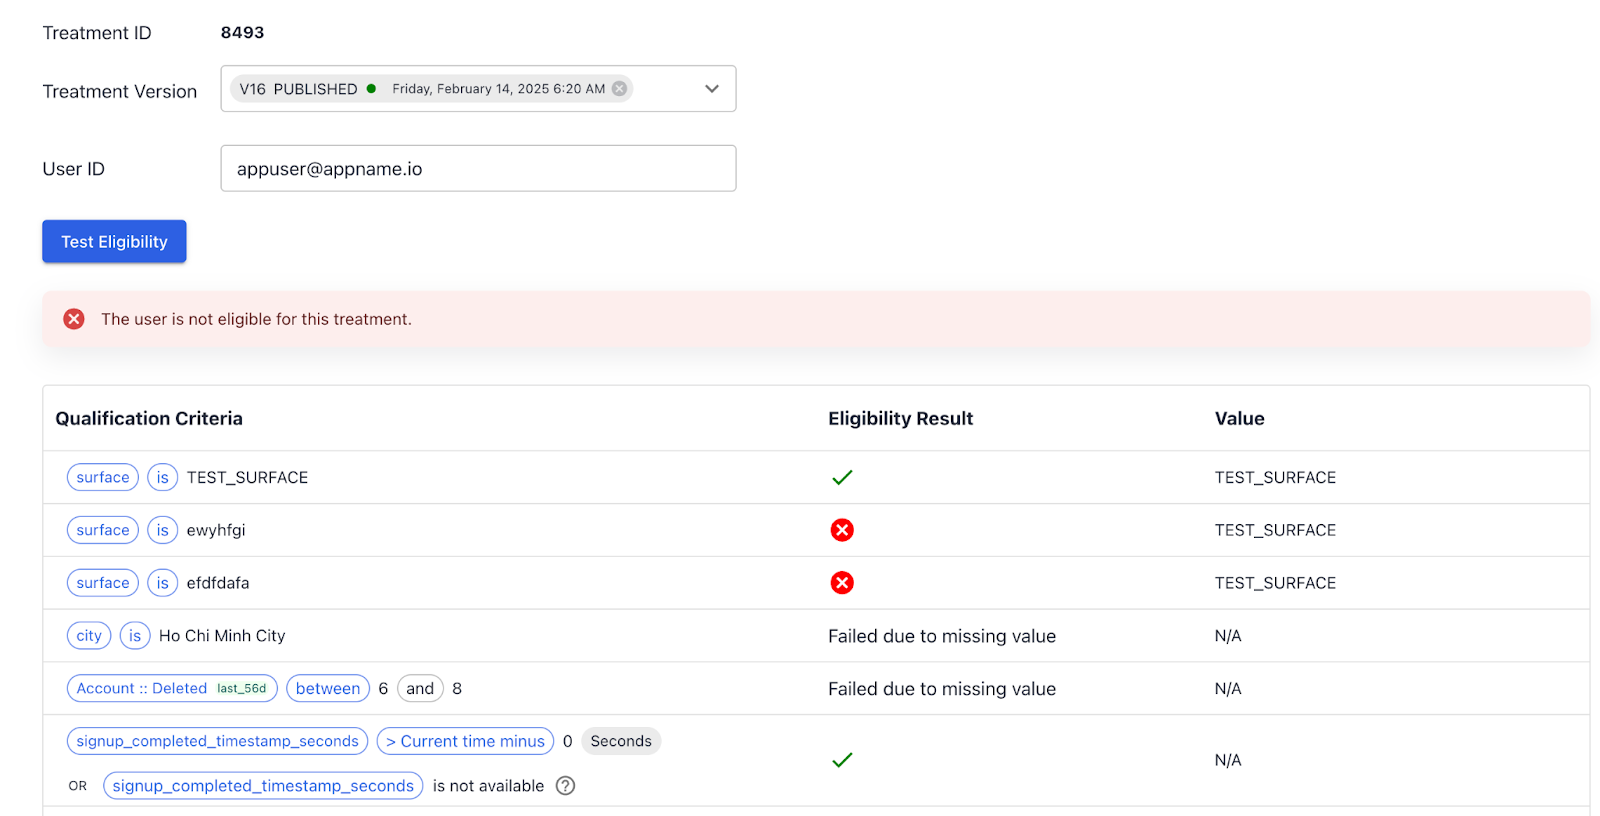Click the green checkmark for TEST_SURFACE row

[x=842, y=478]
